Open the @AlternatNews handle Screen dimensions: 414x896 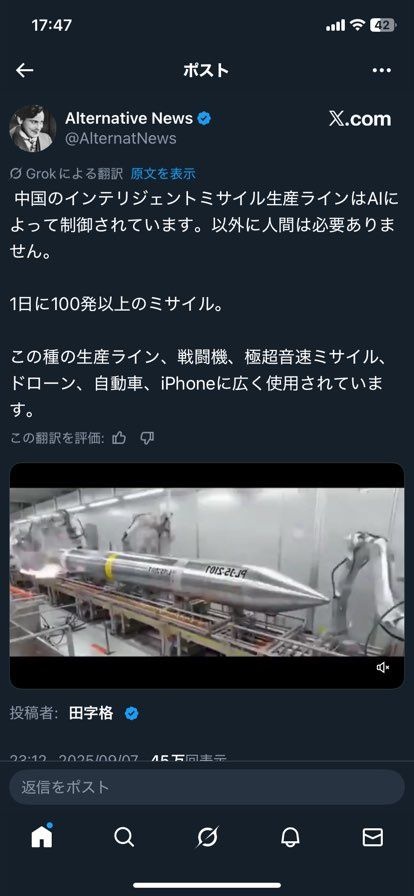click(121, 139)
